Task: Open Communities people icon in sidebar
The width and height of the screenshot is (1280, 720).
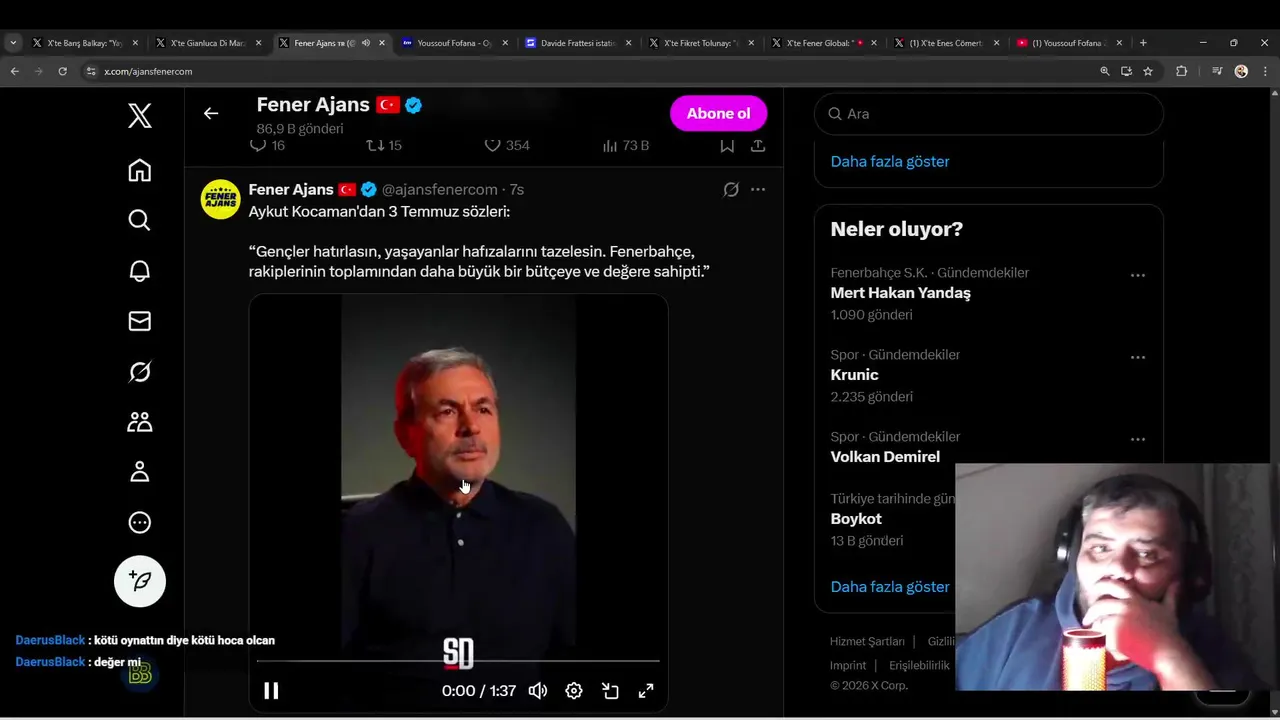Action: coord(140,422)
